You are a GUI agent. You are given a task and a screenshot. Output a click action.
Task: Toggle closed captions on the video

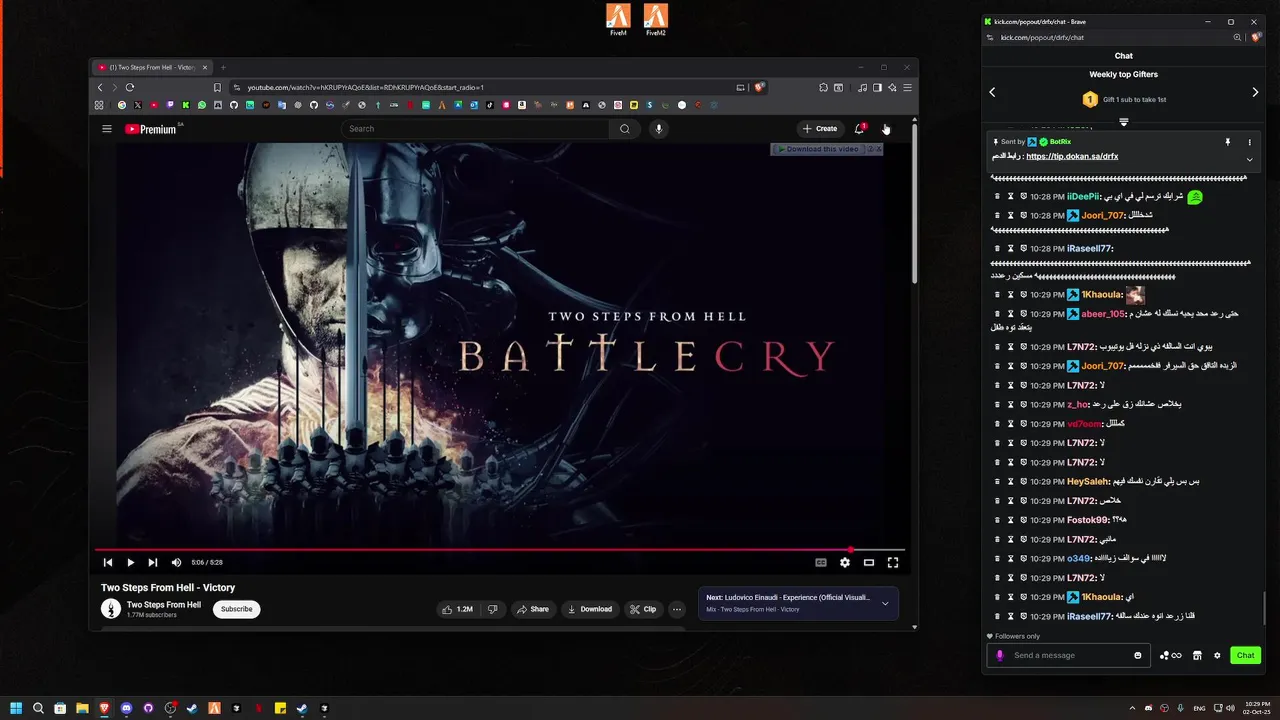click(821, 563)
